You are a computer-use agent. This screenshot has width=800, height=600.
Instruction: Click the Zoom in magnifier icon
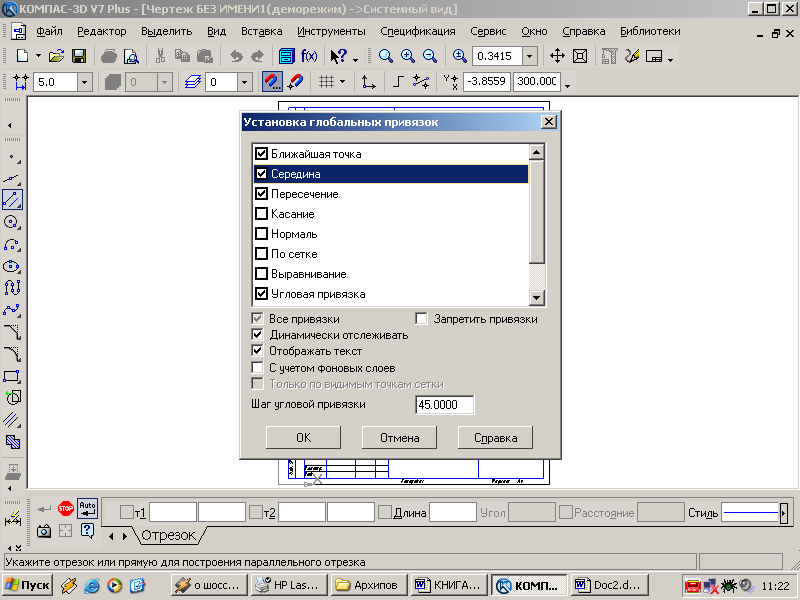(408, 56)
